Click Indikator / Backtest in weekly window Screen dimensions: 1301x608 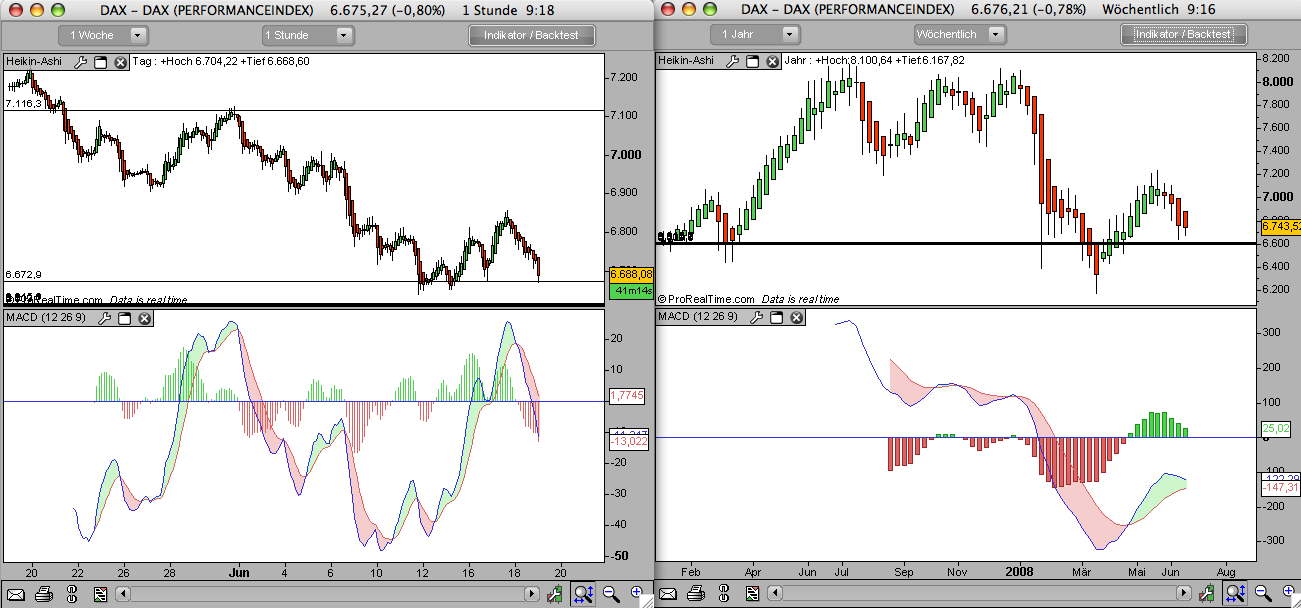(x=1184, y=34)
